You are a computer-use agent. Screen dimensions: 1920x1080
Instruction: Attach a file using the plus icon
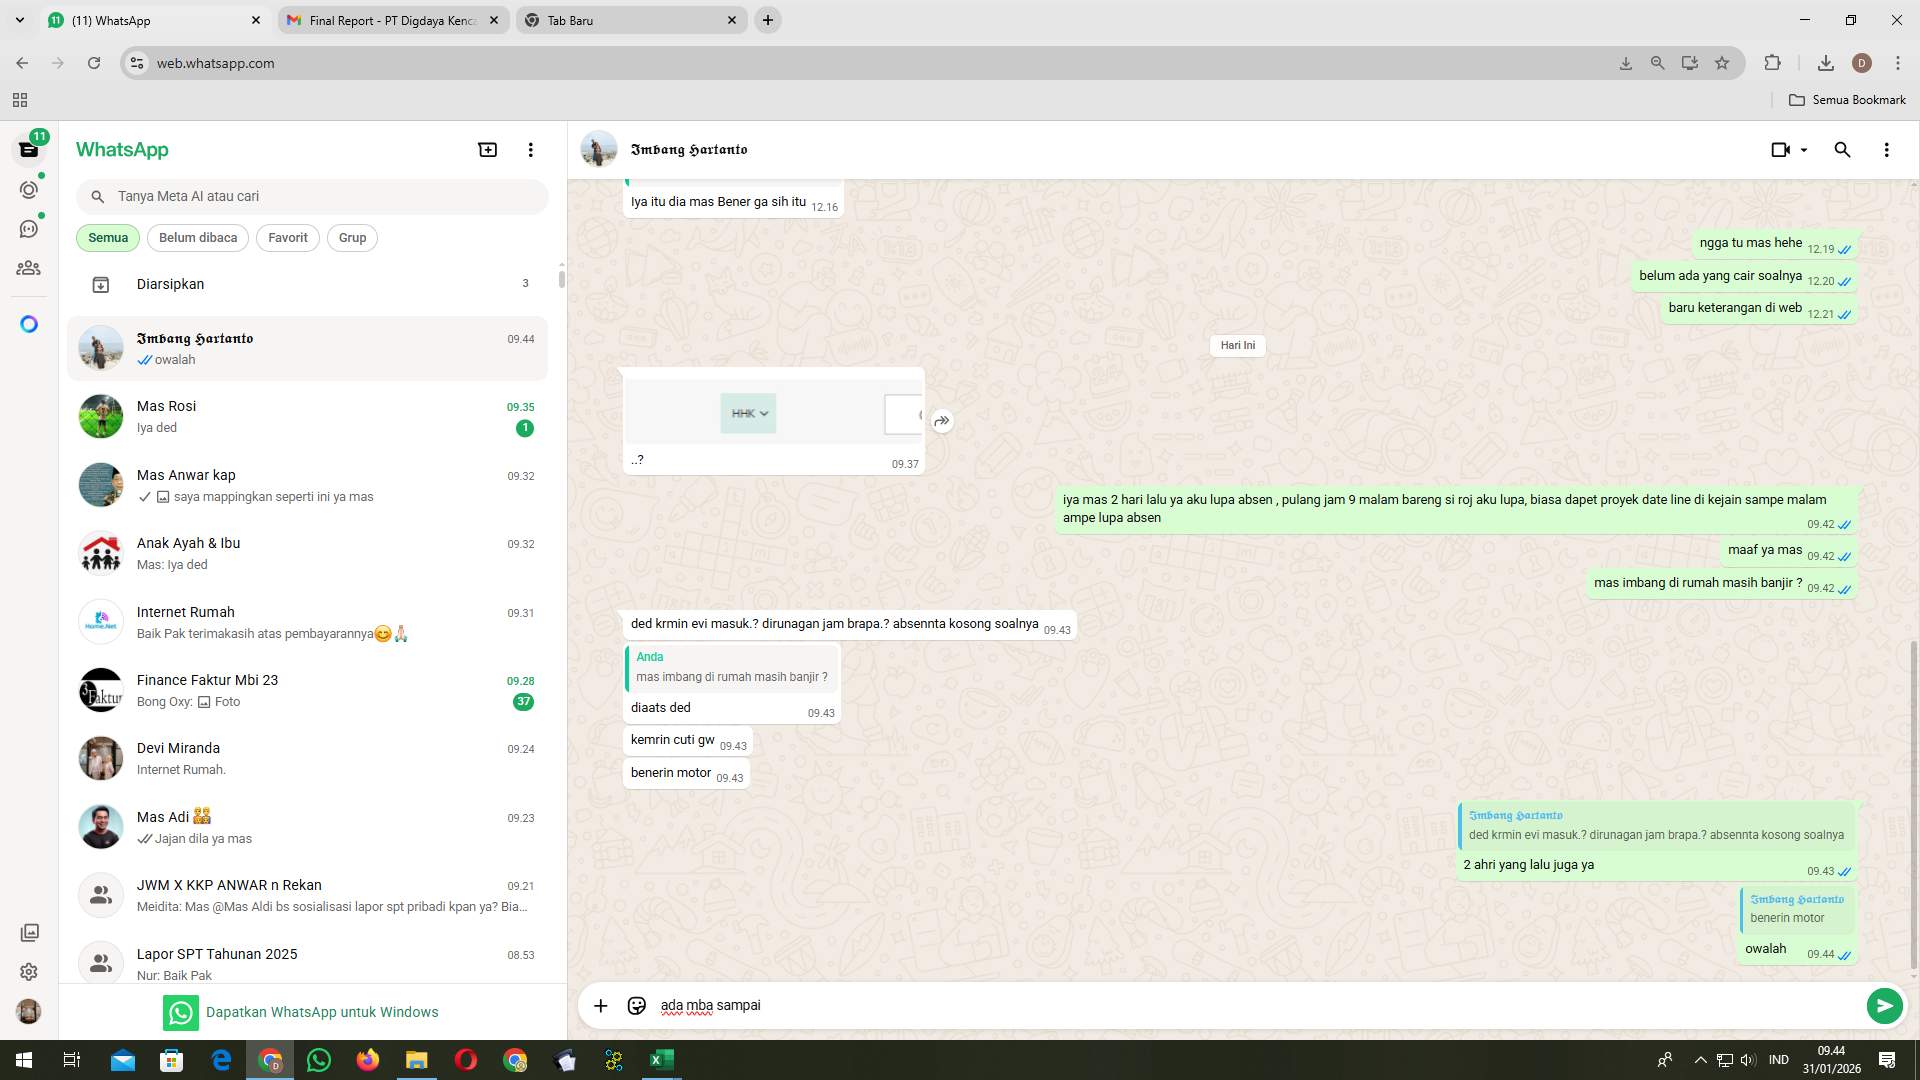600,1005
